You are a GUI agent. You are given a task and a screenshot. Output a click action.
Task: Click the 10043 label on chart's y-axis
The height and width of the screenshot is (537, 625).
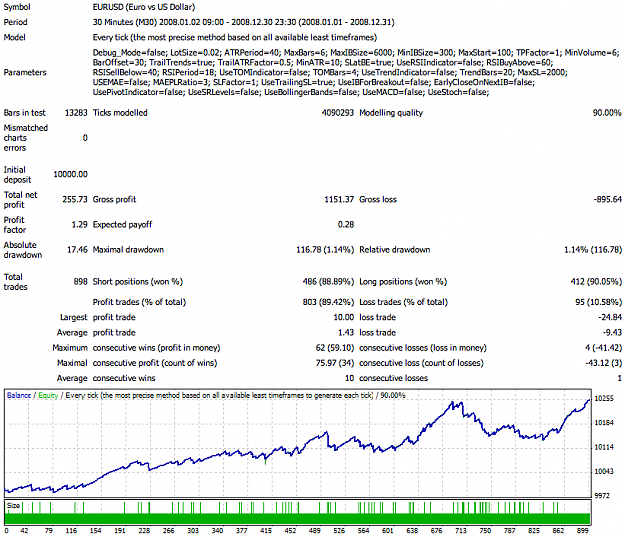coord(604,472)
